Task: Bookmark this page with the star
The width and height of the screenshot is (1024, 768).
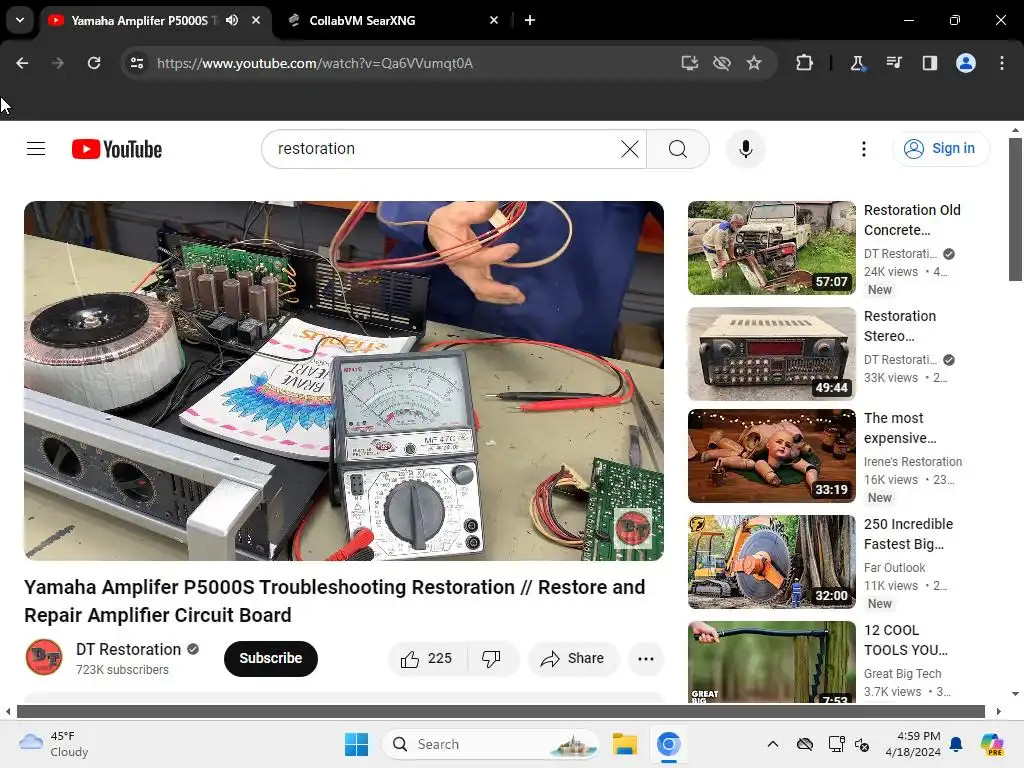Action: 754,63
